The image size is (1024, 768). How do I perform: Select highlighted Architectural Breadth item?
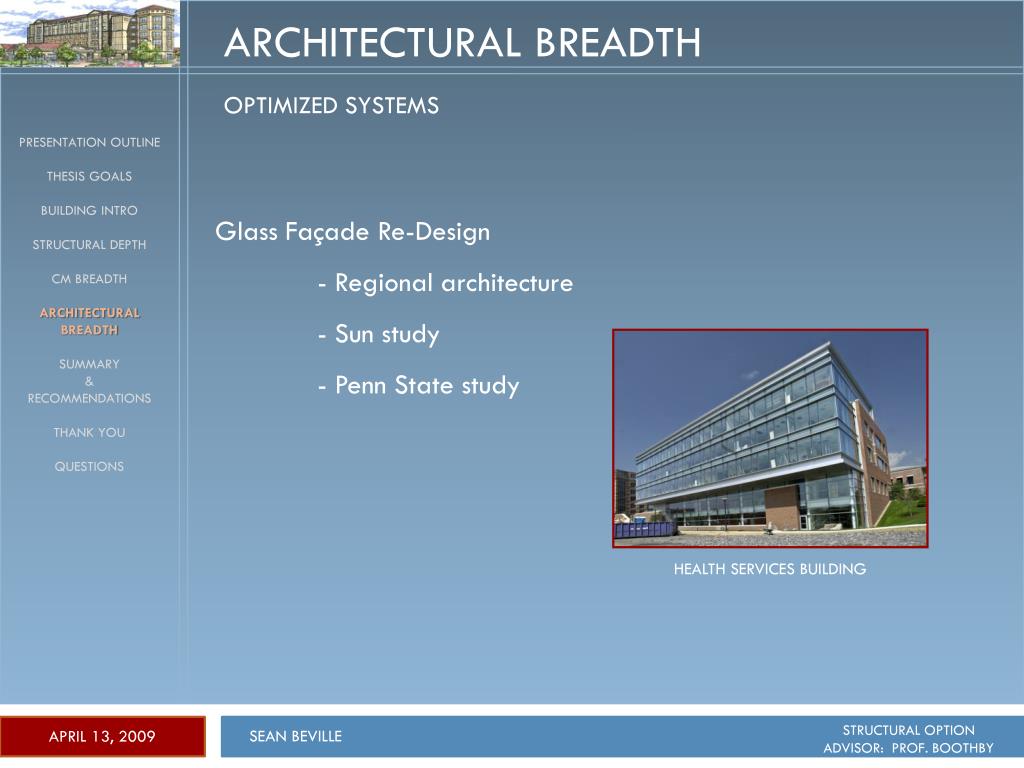pyautogui.click(x=89, y=321)
